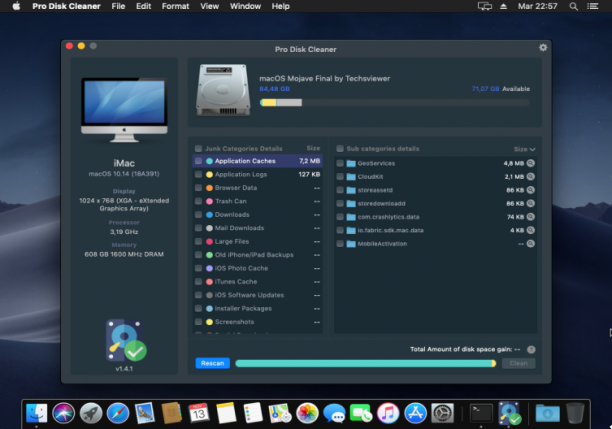Open the View menu
The width and height of the screenshot is (612, 429).
click(210, 6)
